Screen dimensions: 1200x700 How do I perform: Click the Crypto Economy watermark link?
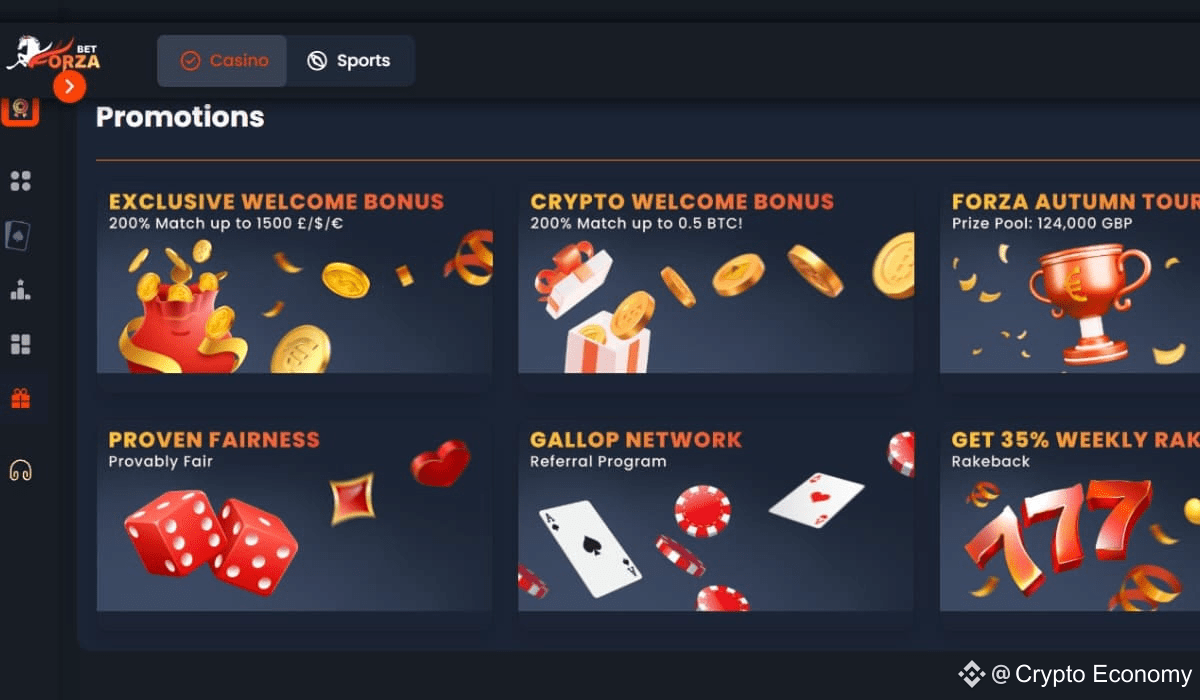coord(1075,675)
